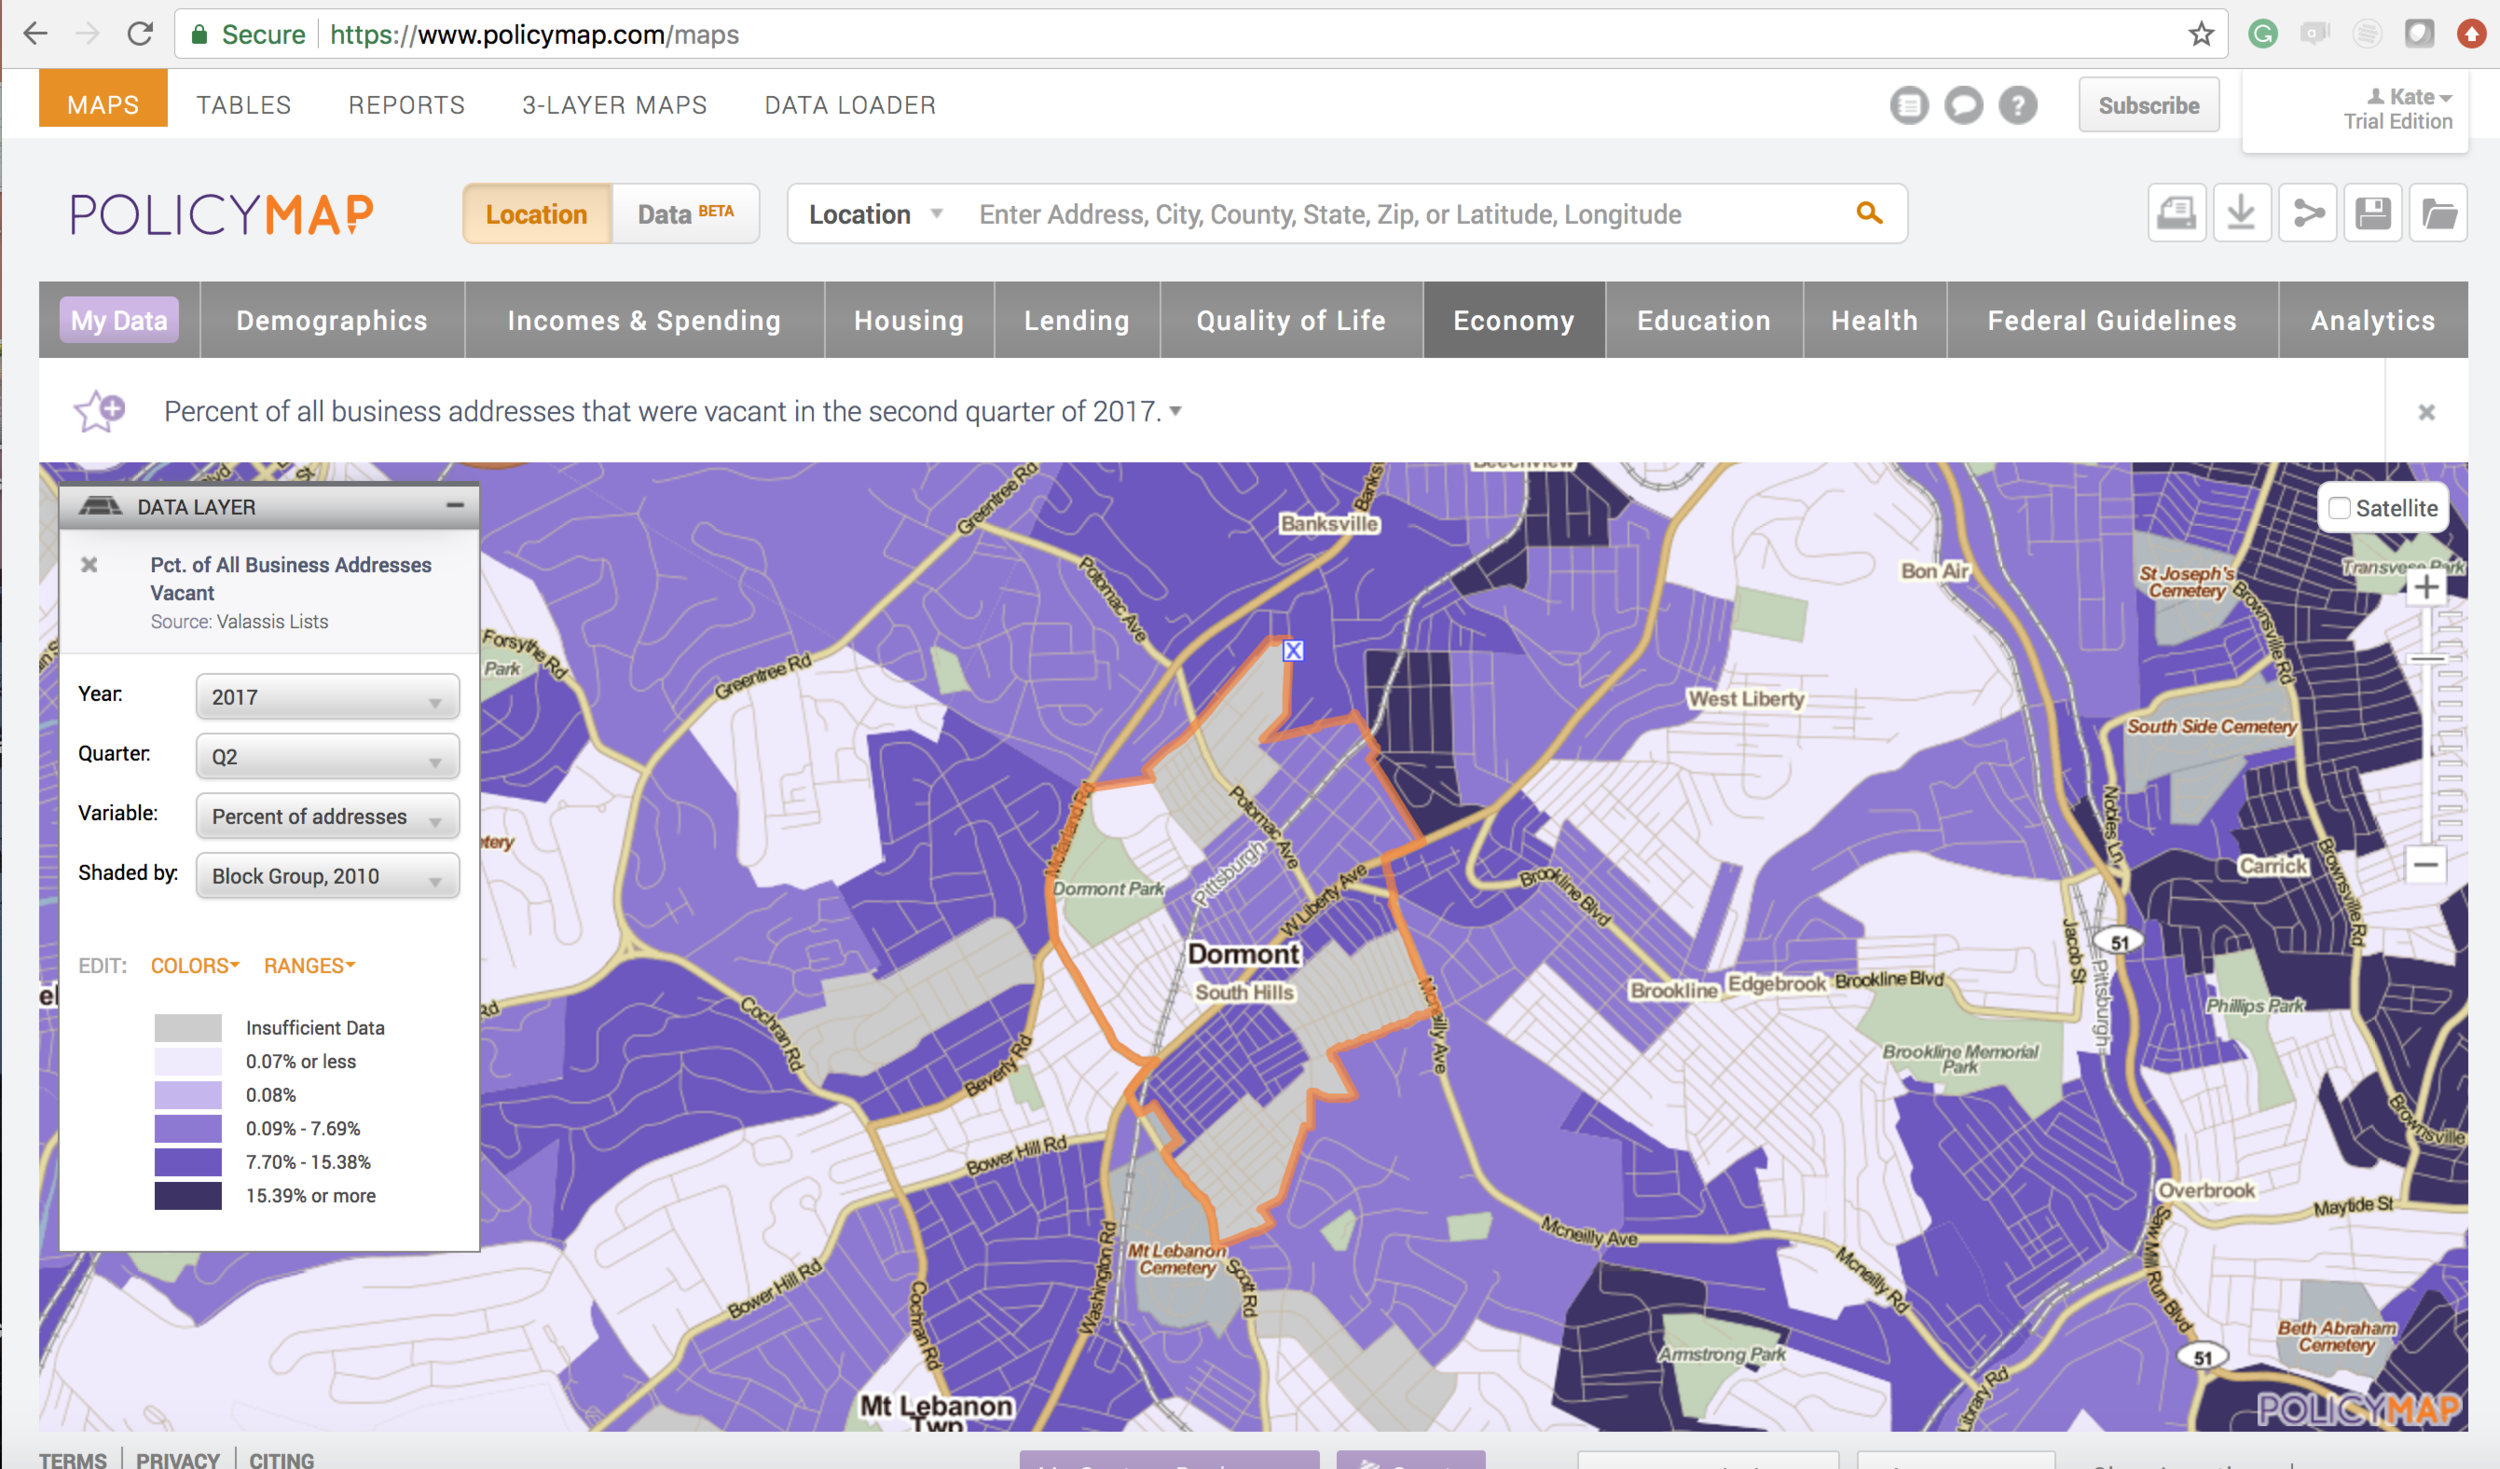Expand the RANGES edit menu
The width and height of the screenshot is (2500, 1469).
click(x=310, y=966)
